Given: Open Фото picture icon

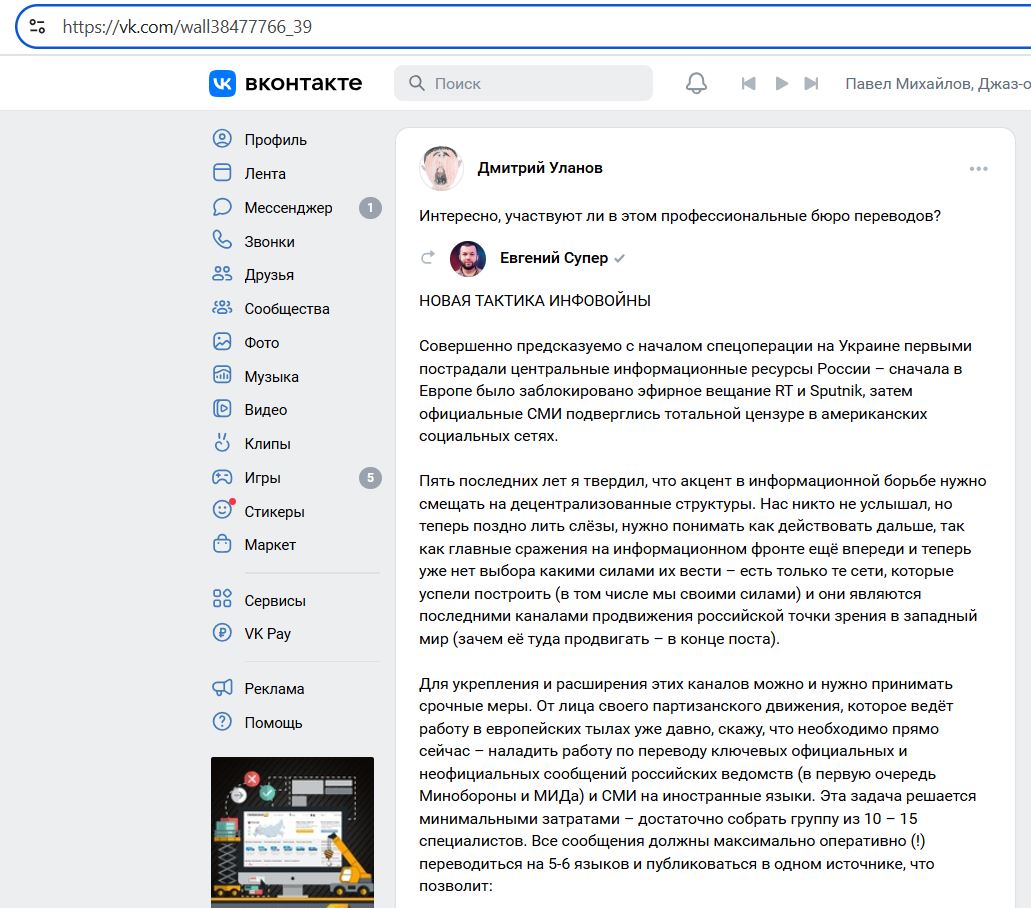Looking at the screenshot, I should click(222, 342).
